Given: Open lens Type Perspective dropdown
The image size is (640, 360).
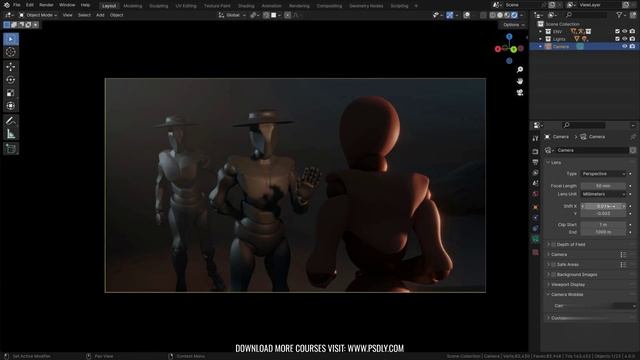Looking at the screenshot, I should (x=603, y=174).
